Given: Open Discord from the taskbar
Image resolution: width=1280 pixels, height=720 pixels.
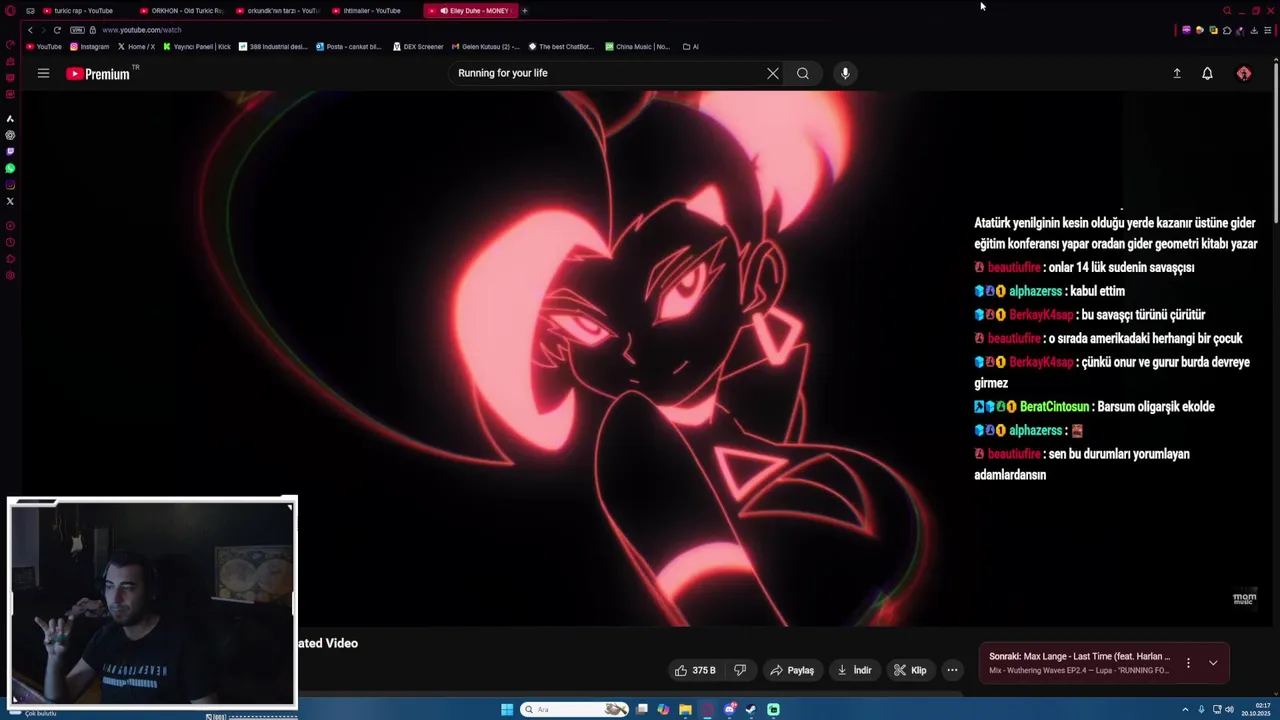Looking at the screenshot, I should [x=729, y=710].
